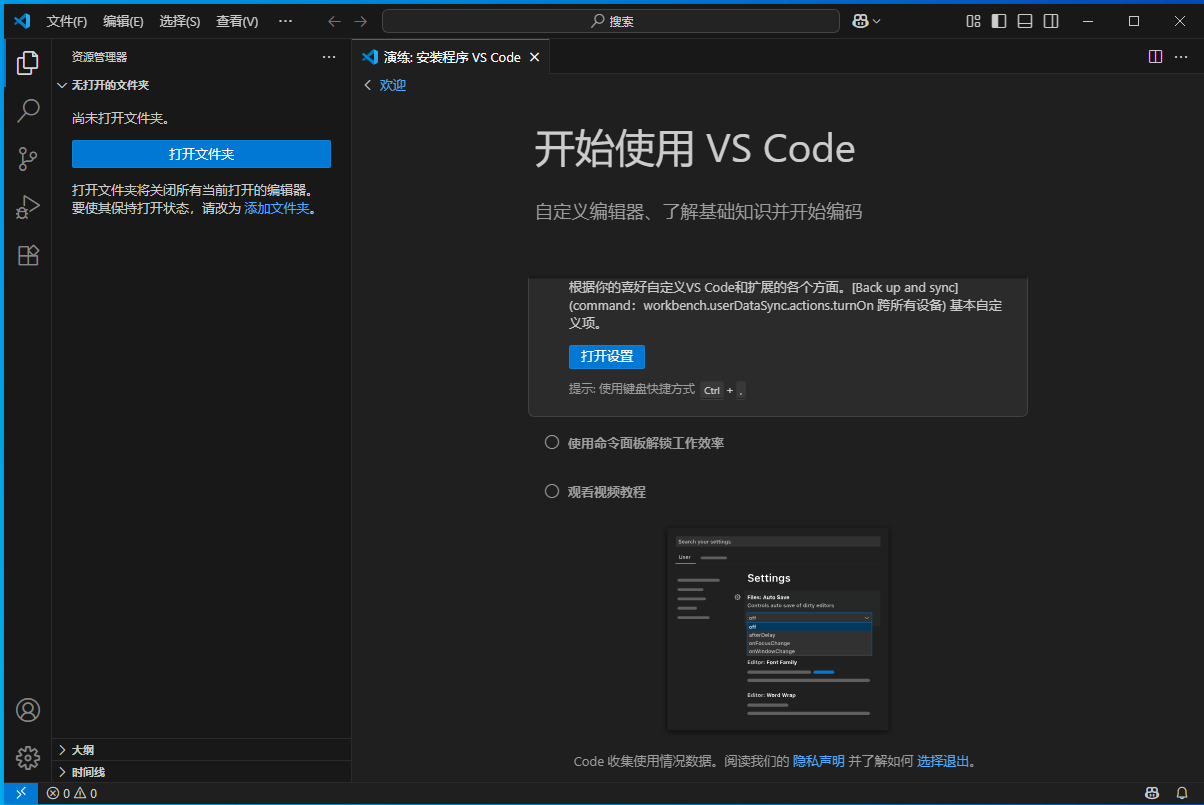
Task: Click the '开始使用 VS Code' heading
Action: [695, 149]
